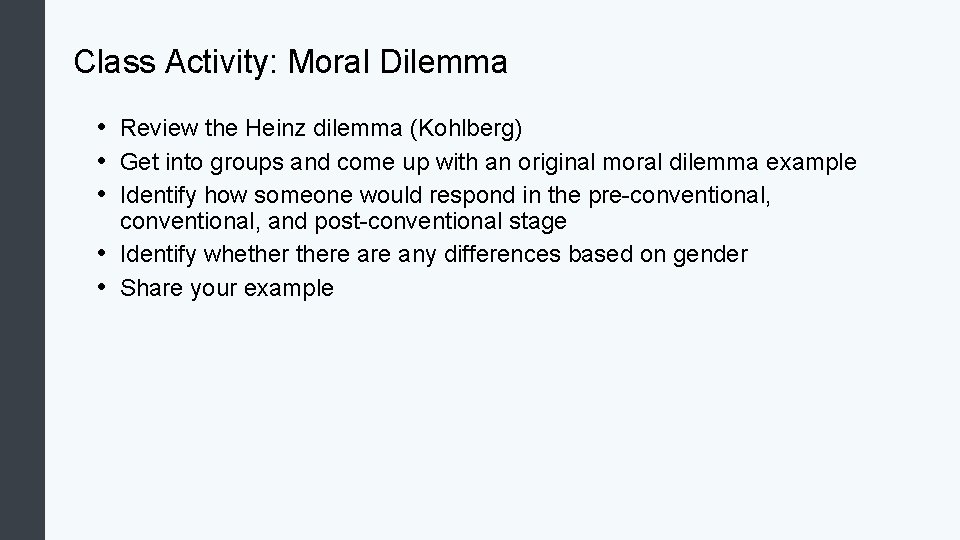Click the bullet marker beside 'Identify how someone'

[x=102, y=195]
